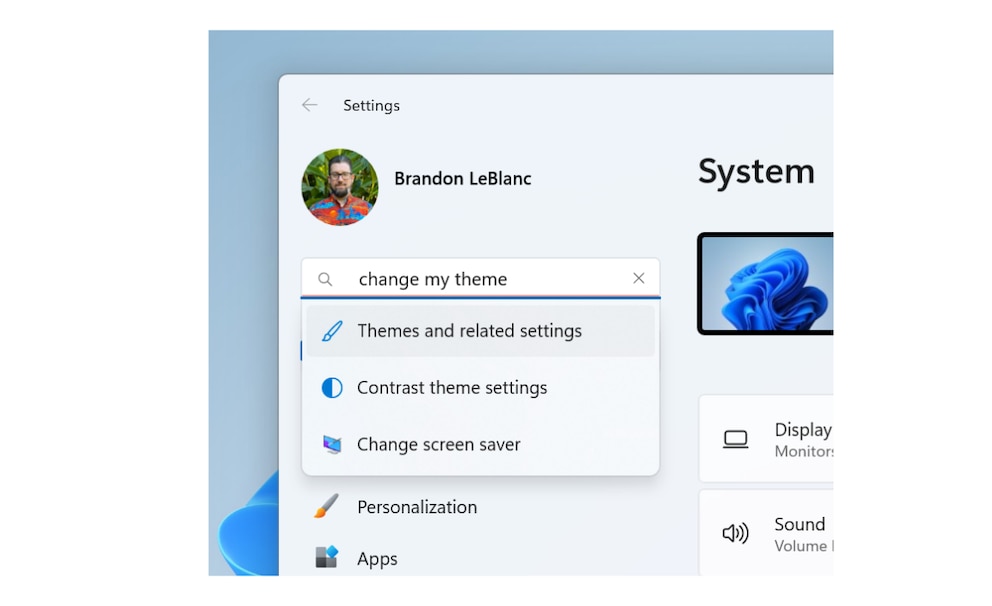992x606 pixels.
Task: Click the desktop wallpaper preview thumbnail
Action: point(766,283)
